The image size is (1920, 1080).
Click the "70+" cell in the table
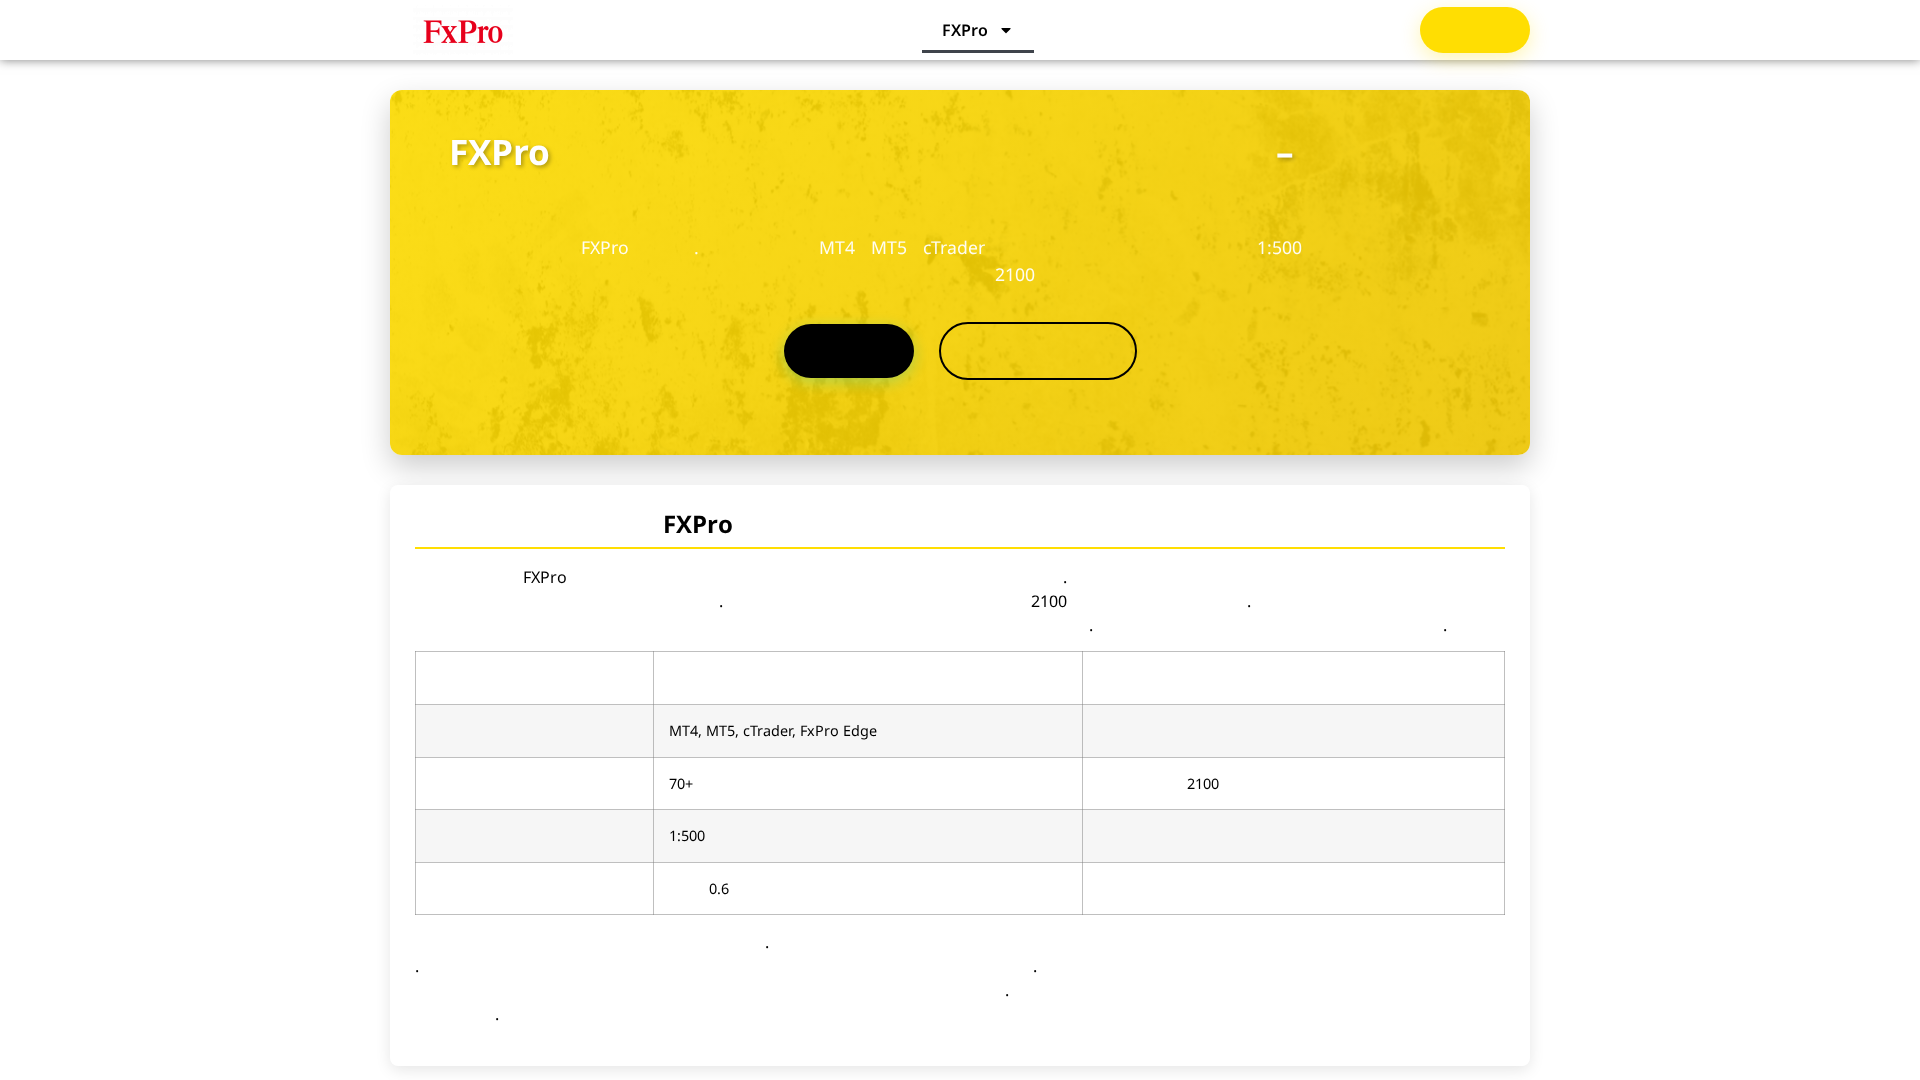680,784
